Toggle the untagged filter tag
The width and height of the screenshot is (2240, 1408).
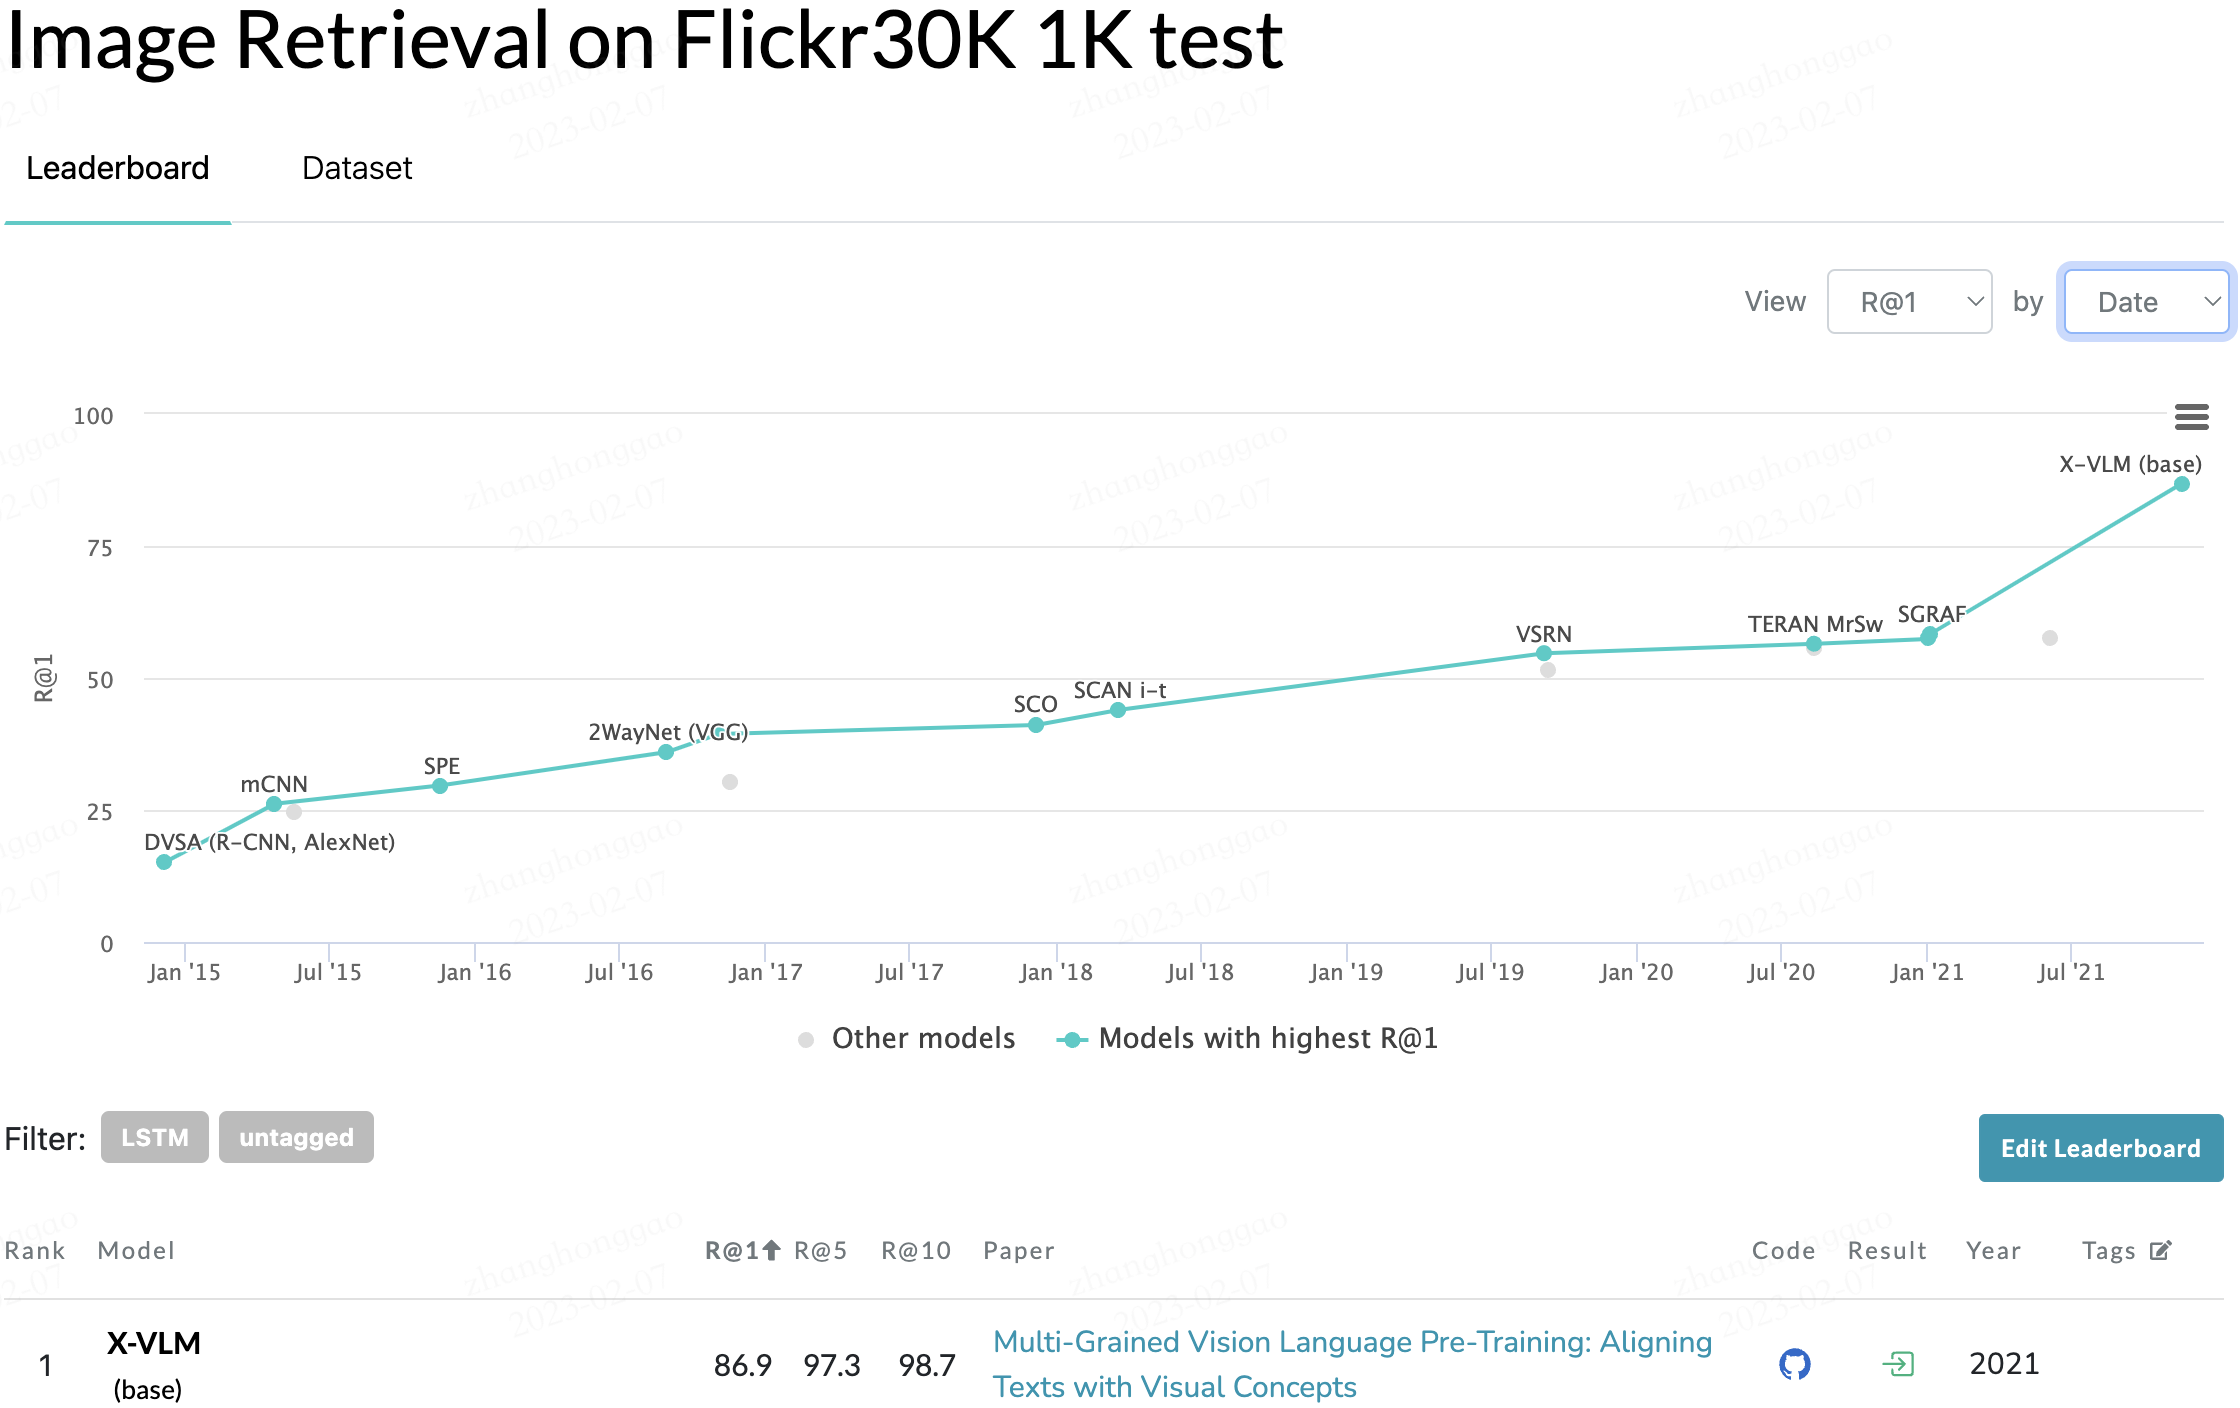(x=296, y=1138)
